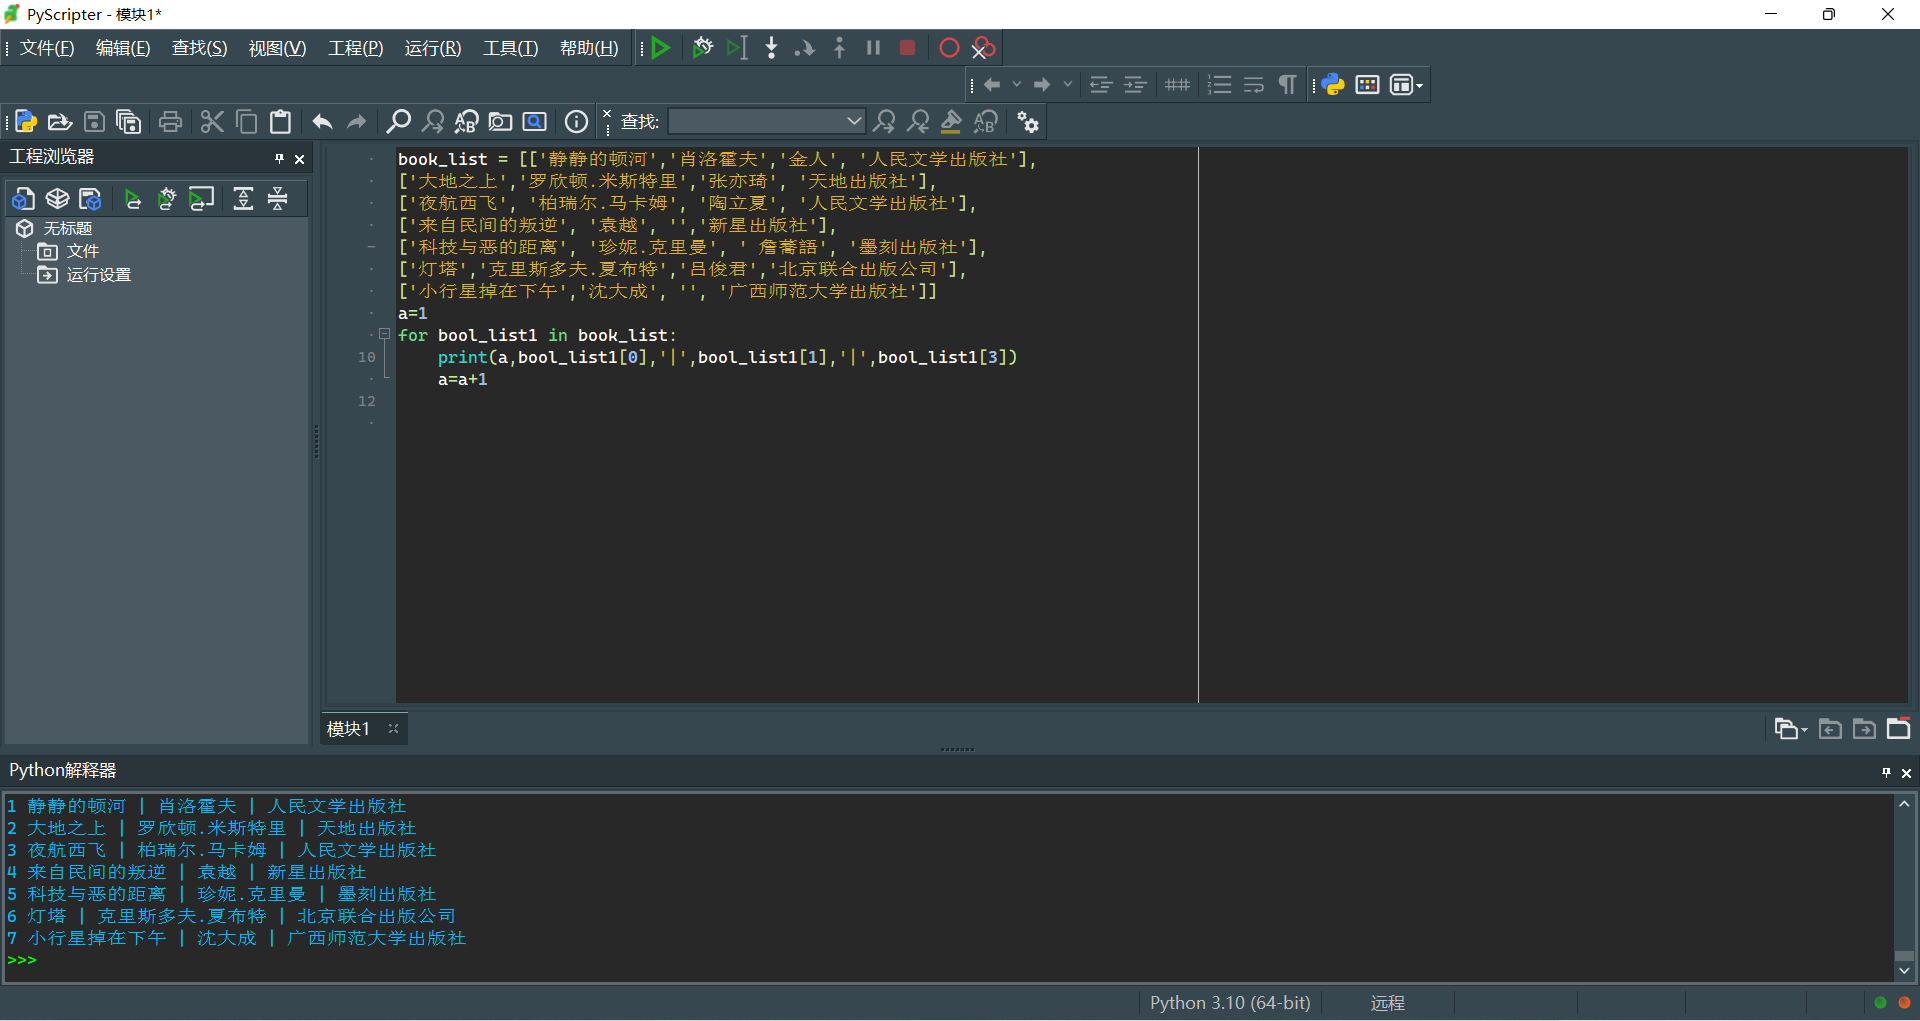Click the decrease indent (dedent) icon

pyautogui.click(x=1100, y=85)
